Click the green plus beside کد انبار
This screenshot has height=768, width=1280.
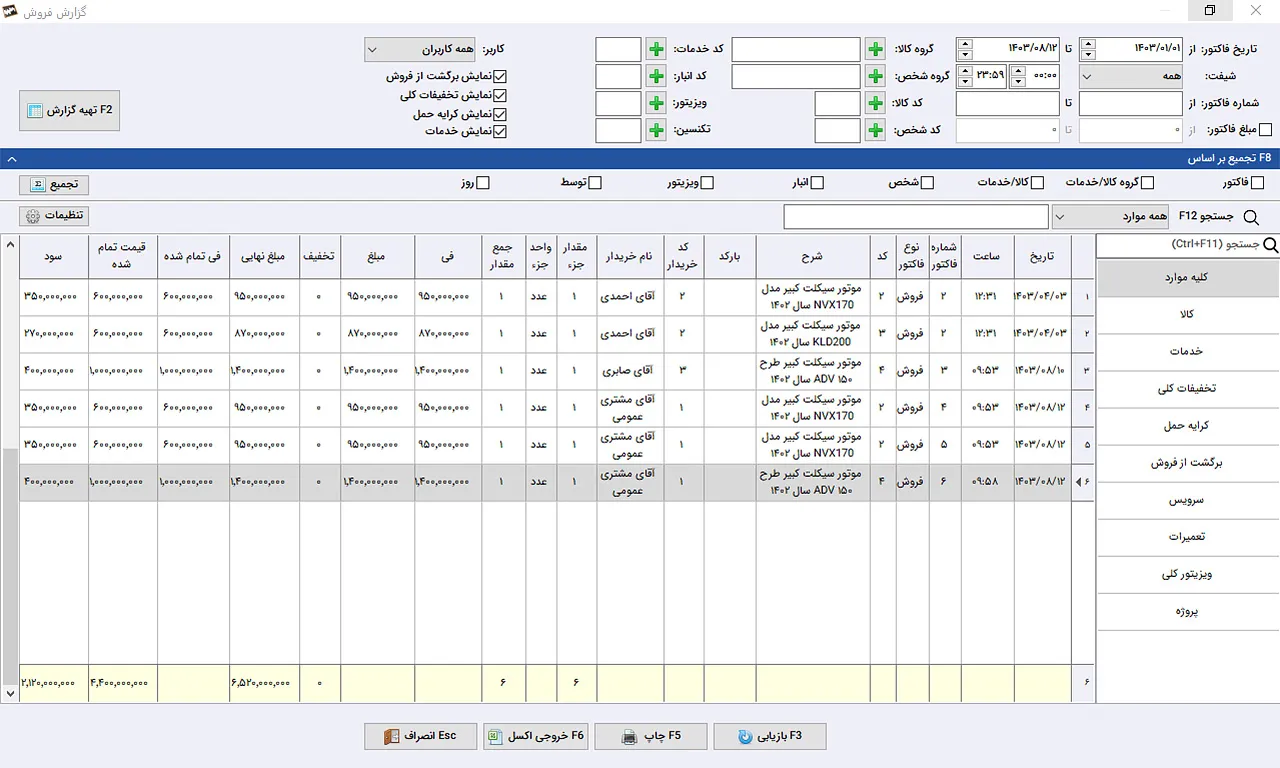pos(656,76)
